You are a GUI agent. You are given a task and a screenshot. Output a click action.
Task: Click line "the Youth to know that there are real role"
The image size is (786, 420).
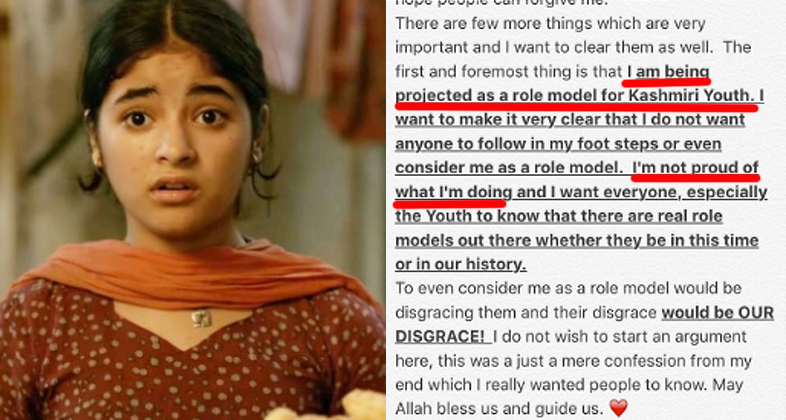coord(559,216)
